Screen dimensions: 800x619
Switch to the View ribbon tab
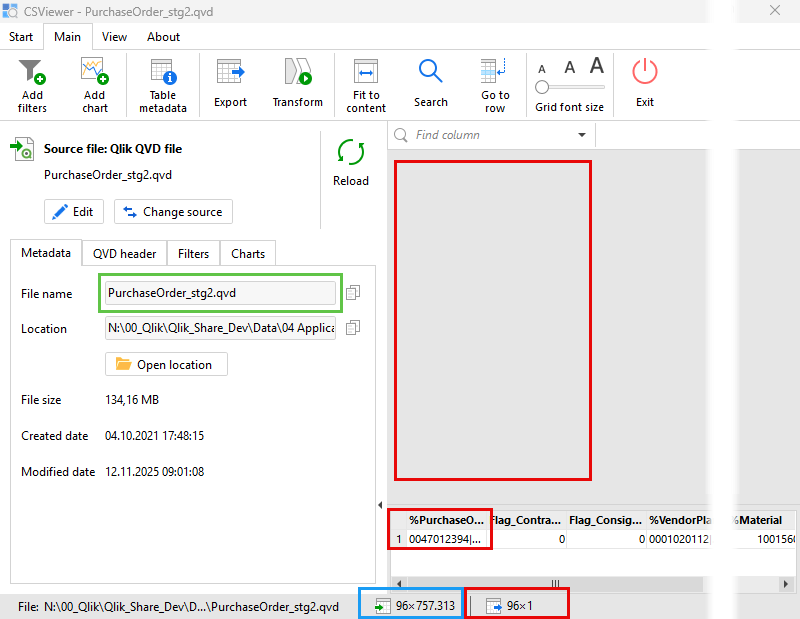[114, 37]
